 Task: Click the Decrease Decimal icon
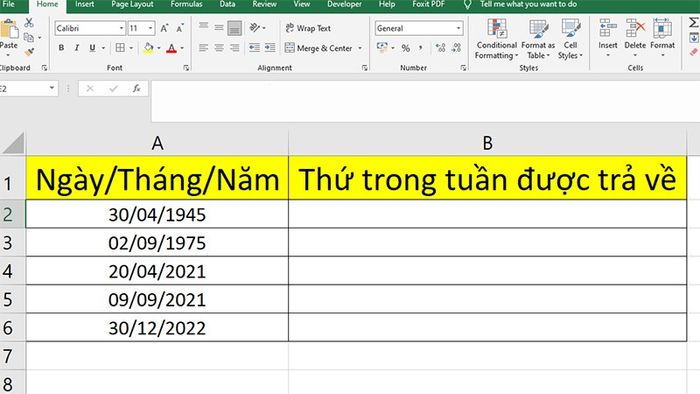(x=456, y=48)
